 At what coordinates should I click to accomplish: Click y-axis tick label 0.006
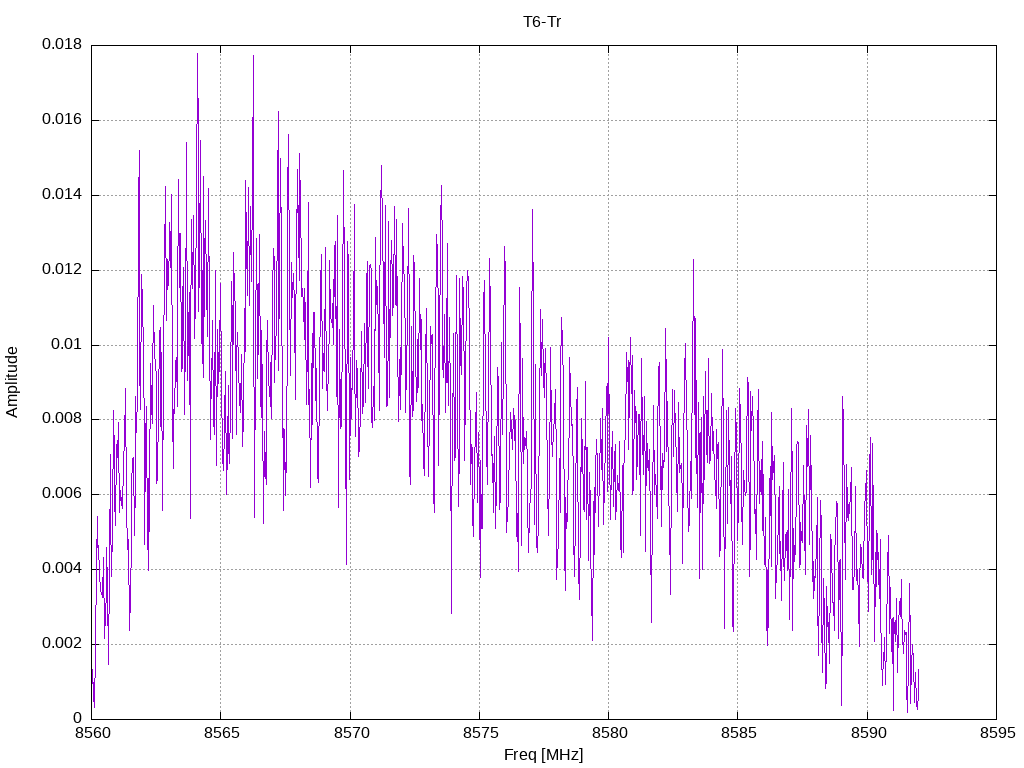tap(62, 493)
